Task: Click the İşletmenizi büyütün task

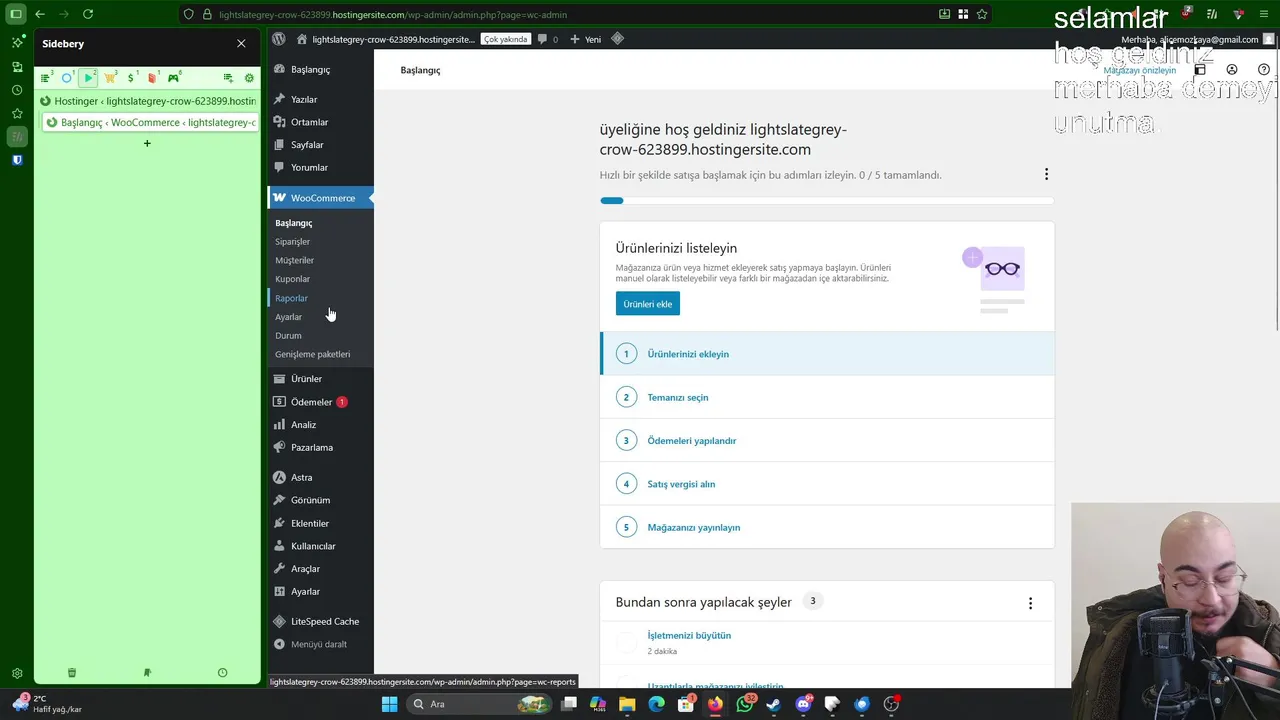Action: (x=689, y=636)
